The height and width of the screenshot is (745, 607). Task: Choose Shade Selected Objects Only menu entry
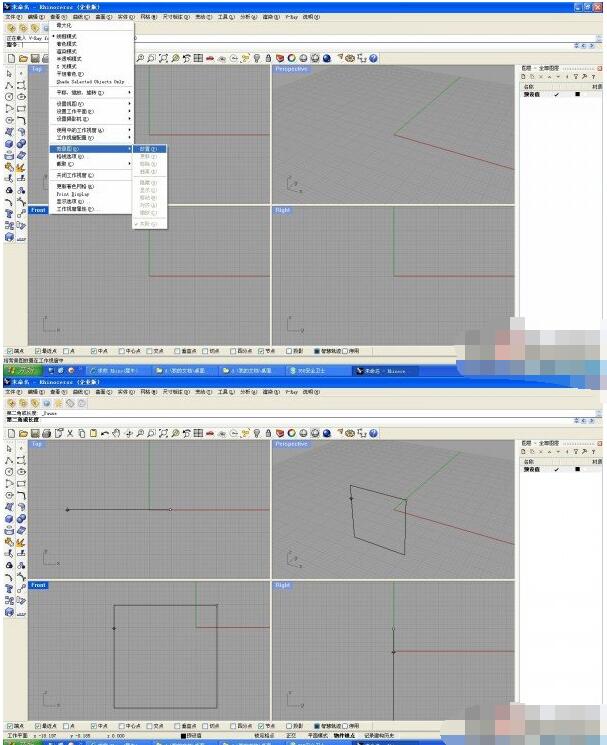[x=92, y=82]
